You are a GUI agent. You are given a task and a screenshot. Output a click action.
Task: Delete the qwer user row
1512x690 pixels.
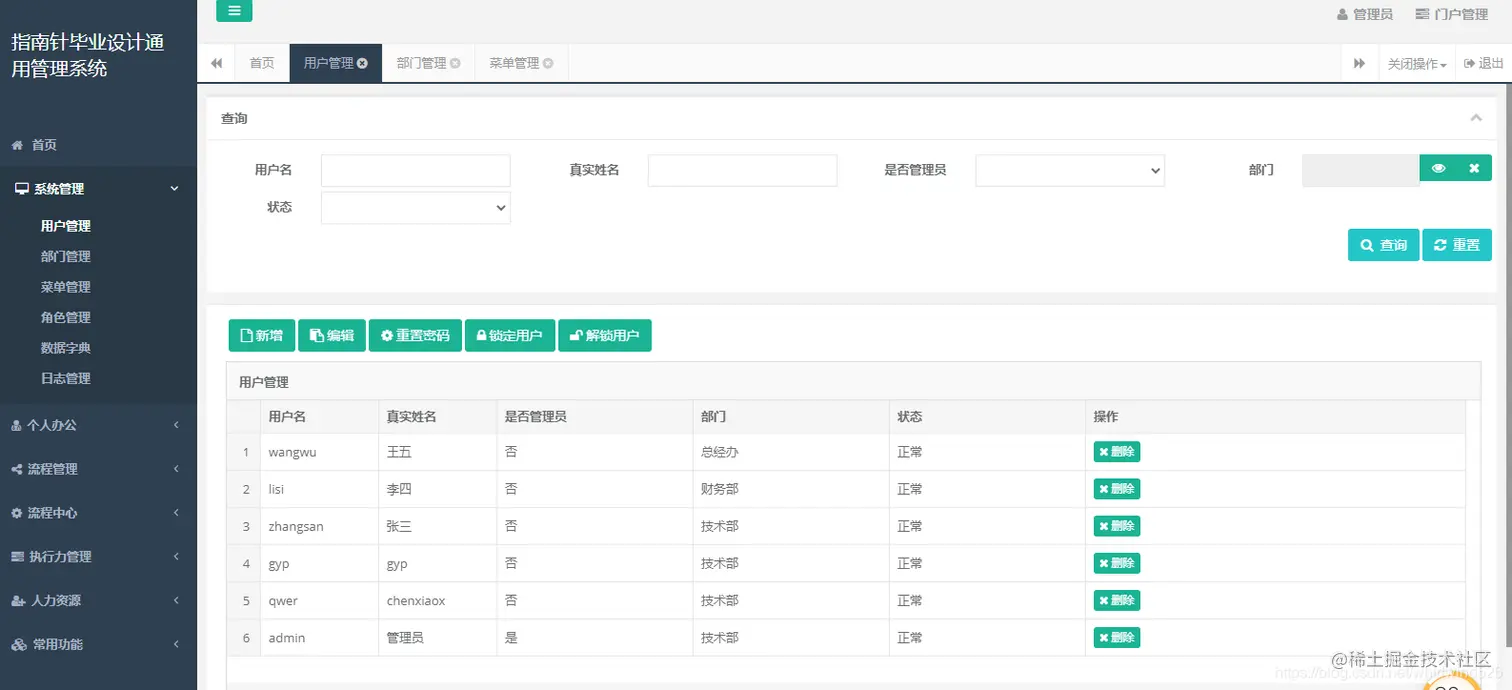[1117, 600]
